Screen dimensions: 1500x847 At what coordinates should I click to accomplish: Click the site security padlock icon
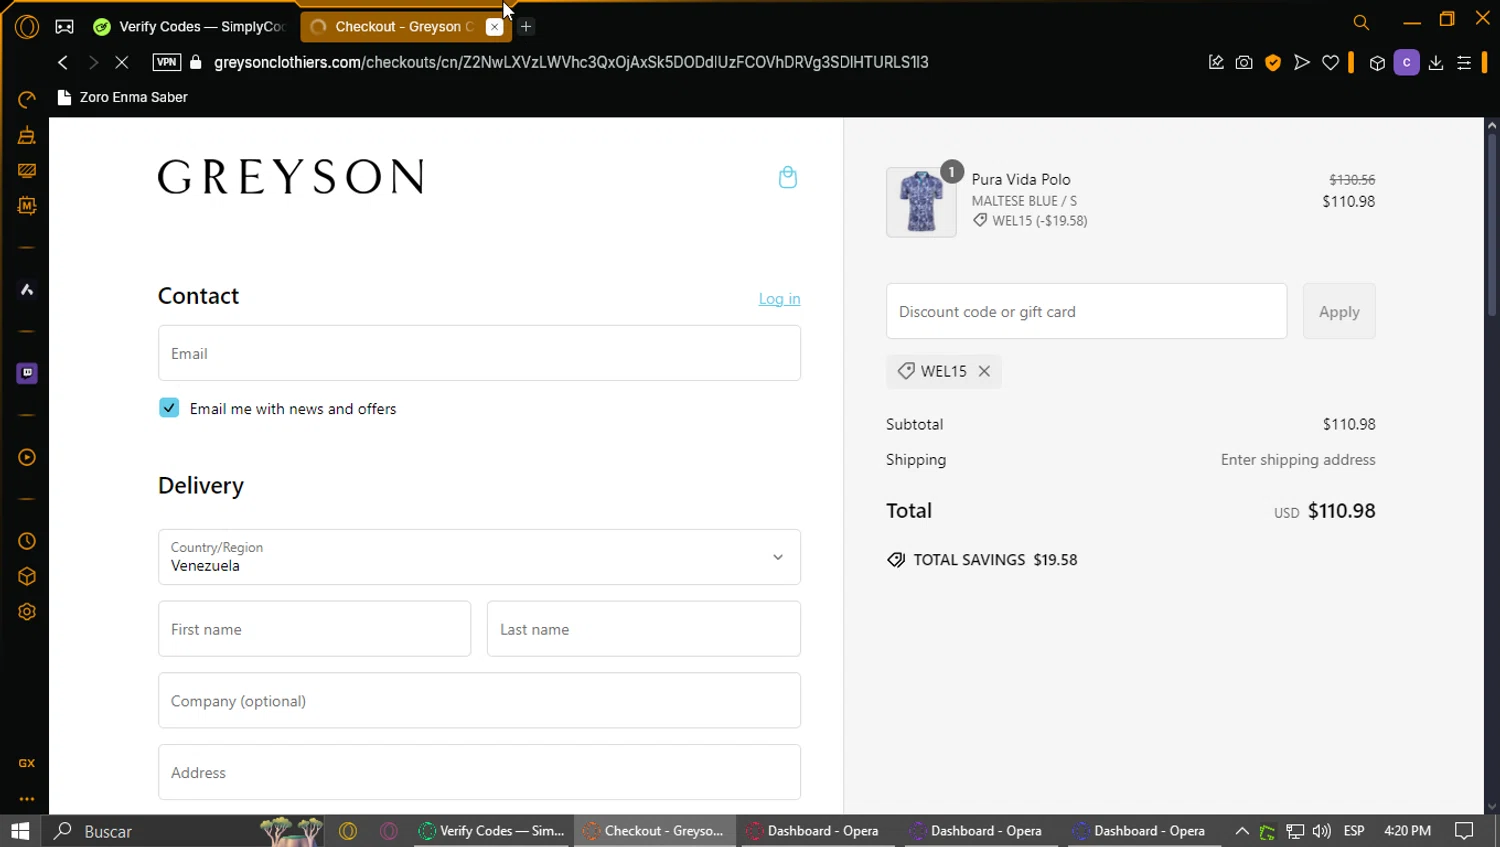pyautogui.click(x=196, y=62)
